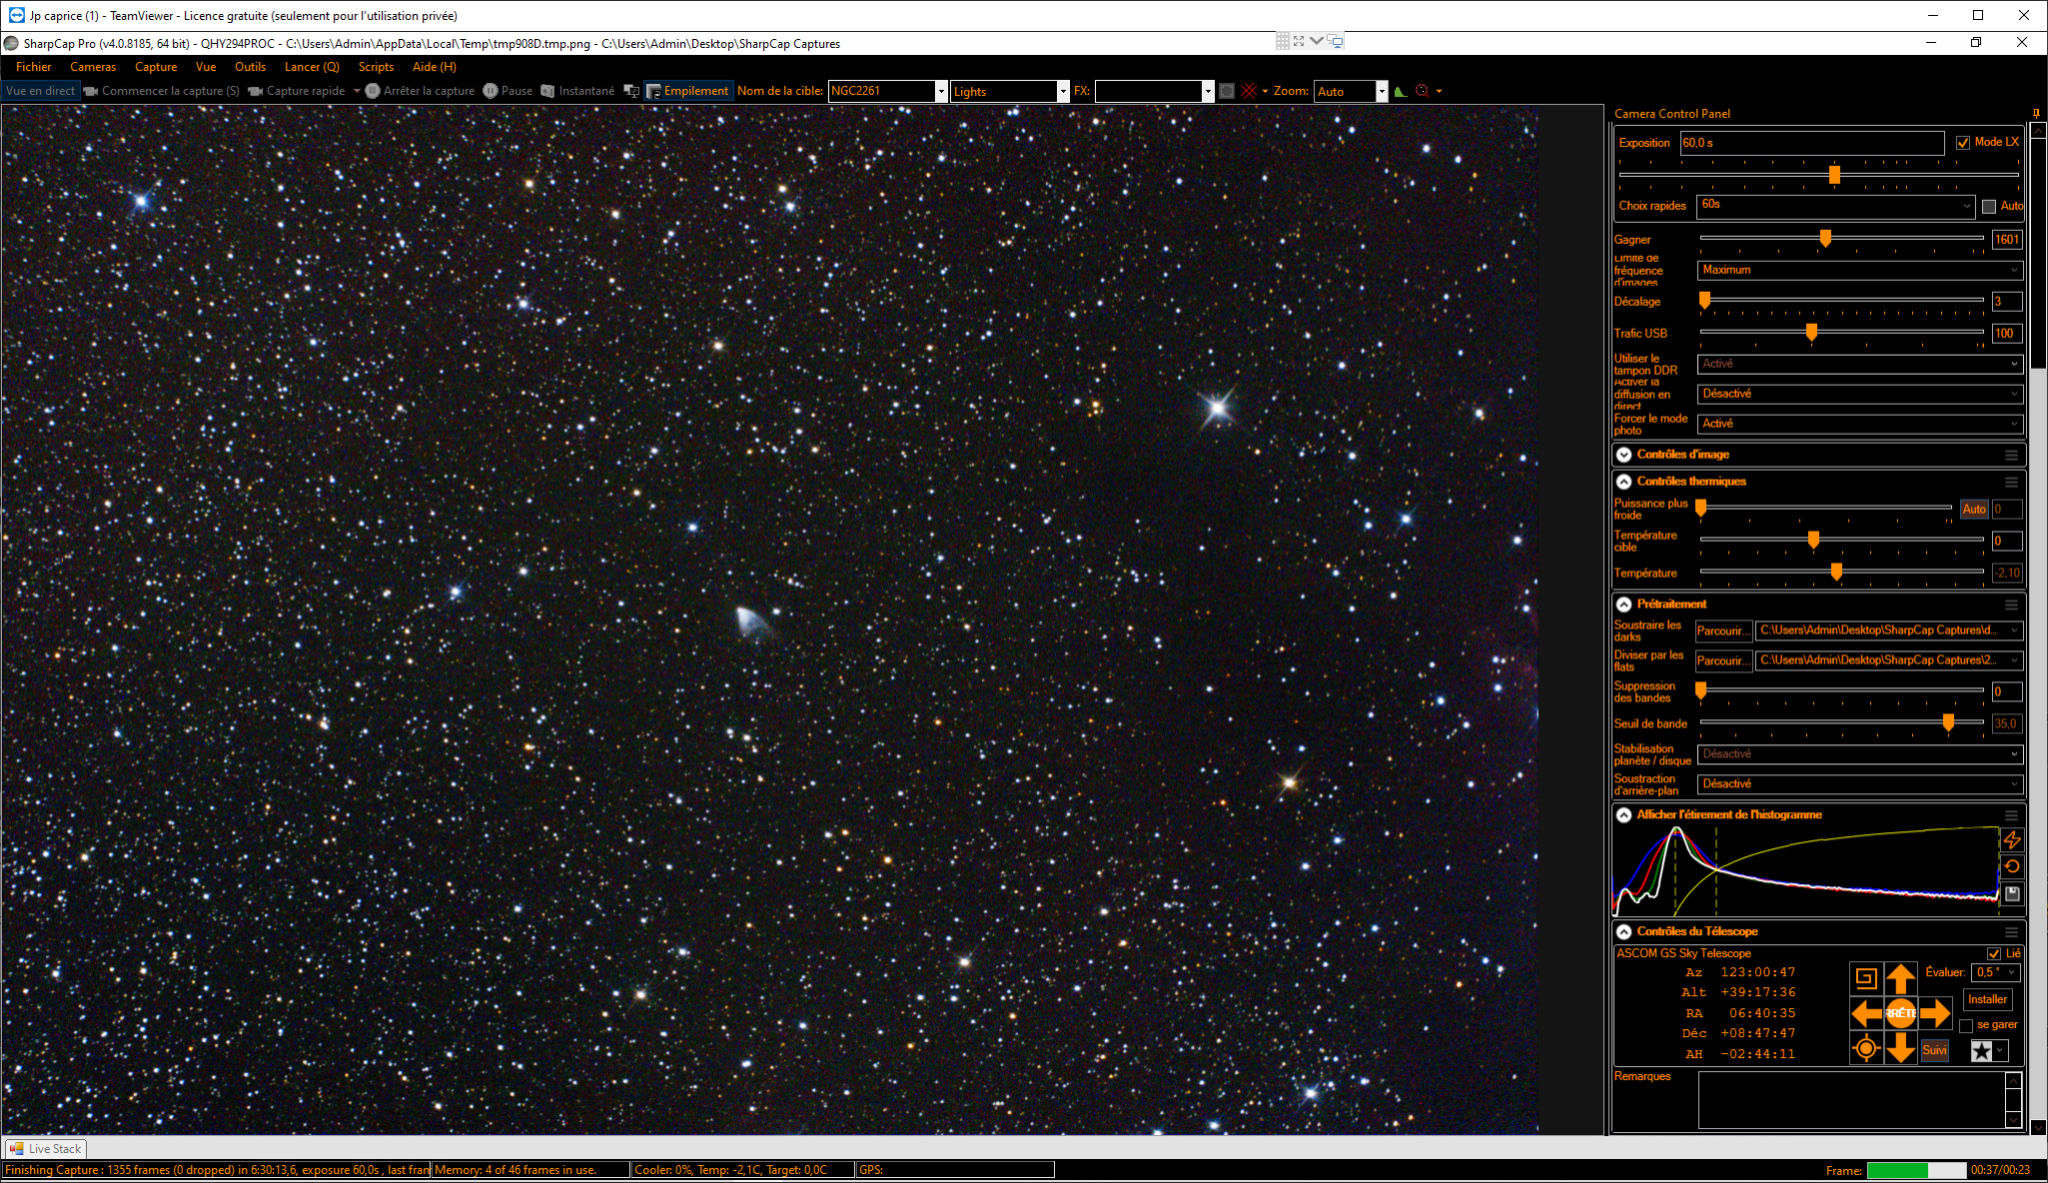Open the Capture menu
This screenshot has width=2048, height=1183.
tap(156, 67)
